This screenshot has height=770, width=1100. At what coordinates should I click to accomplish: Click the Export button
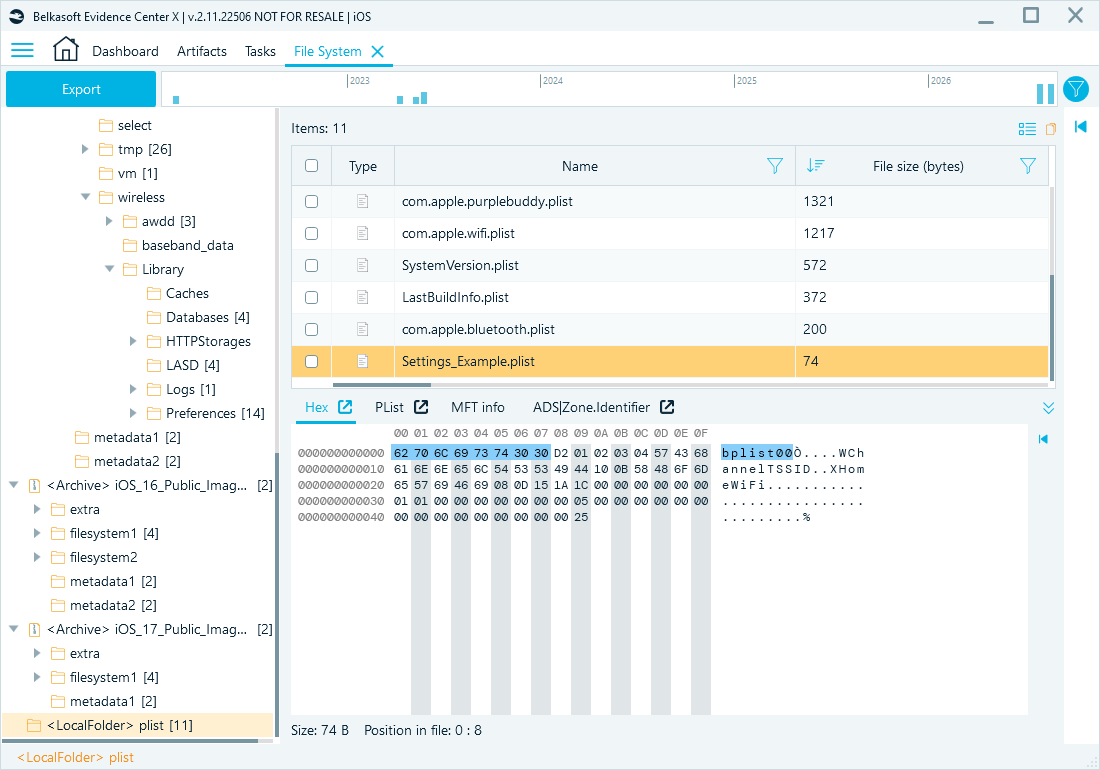tap(81, 89)
